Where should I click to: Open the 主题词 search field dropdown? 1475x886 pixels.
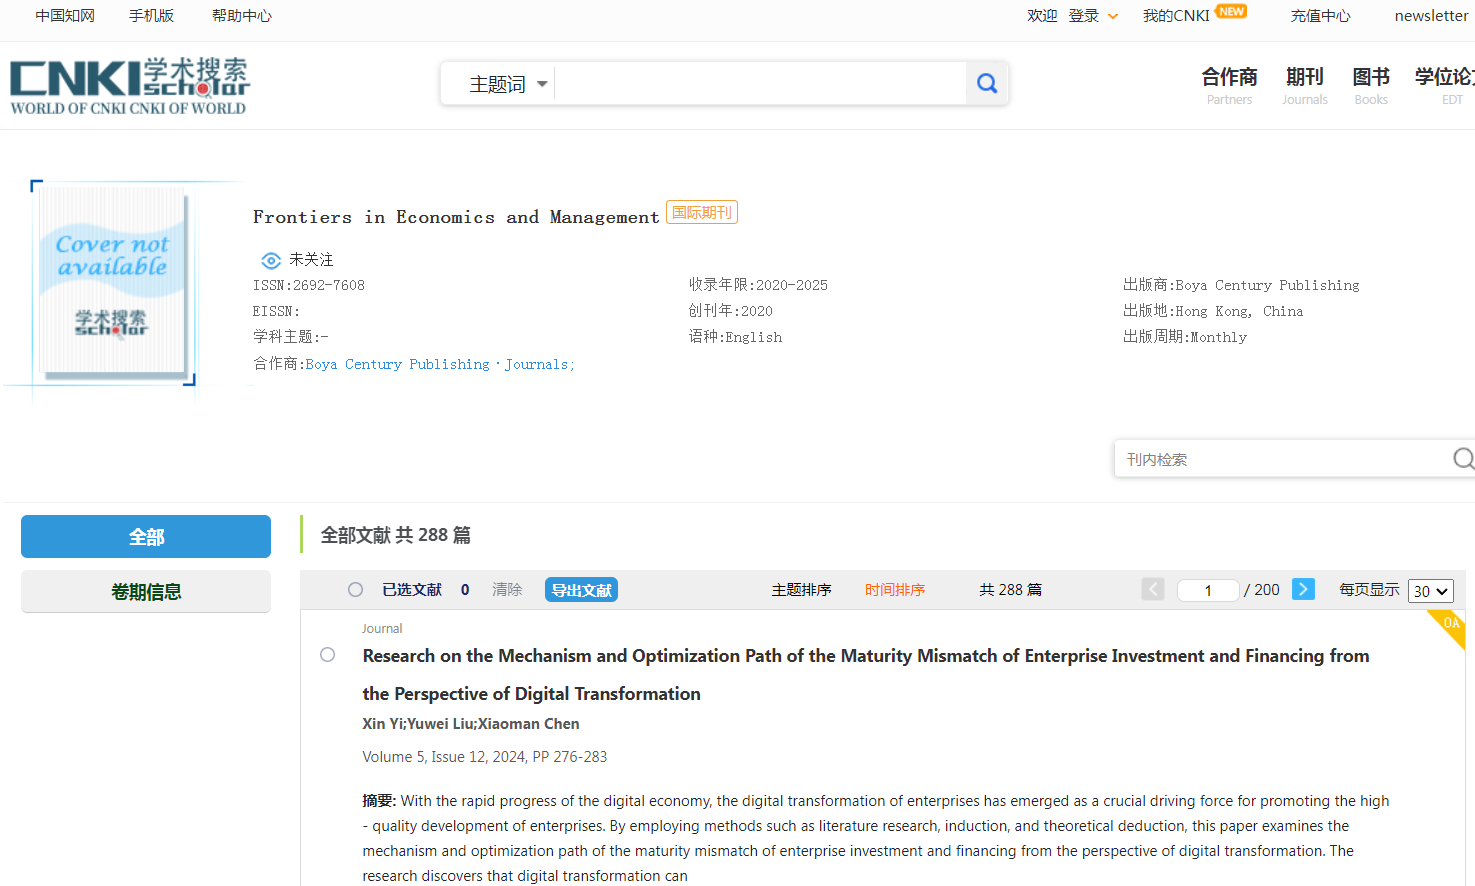(x=508, y=84)
